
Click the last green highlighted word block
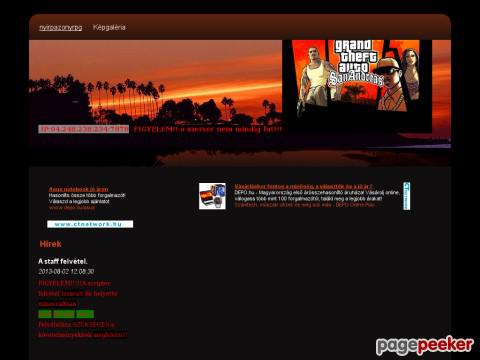point(85,314)
